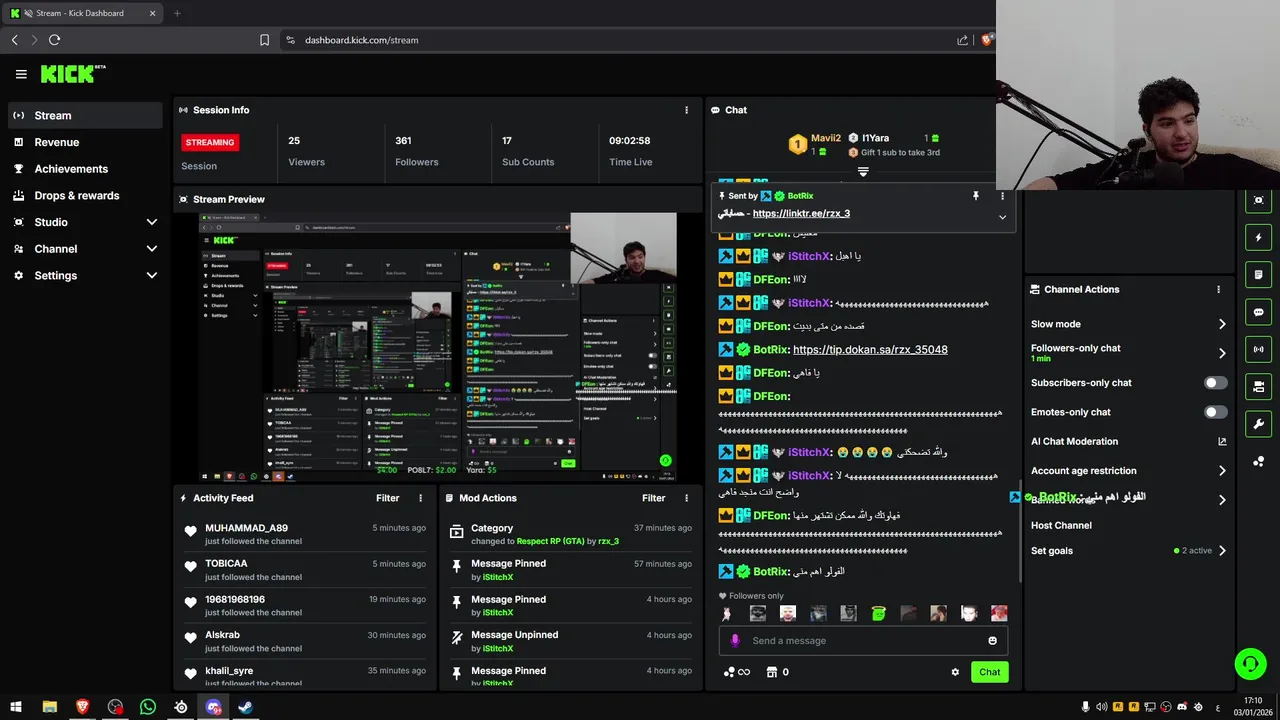Screen dimensions: 1280x720
Task: Open File Explorer from taskbar
Action: pos(50,707)
